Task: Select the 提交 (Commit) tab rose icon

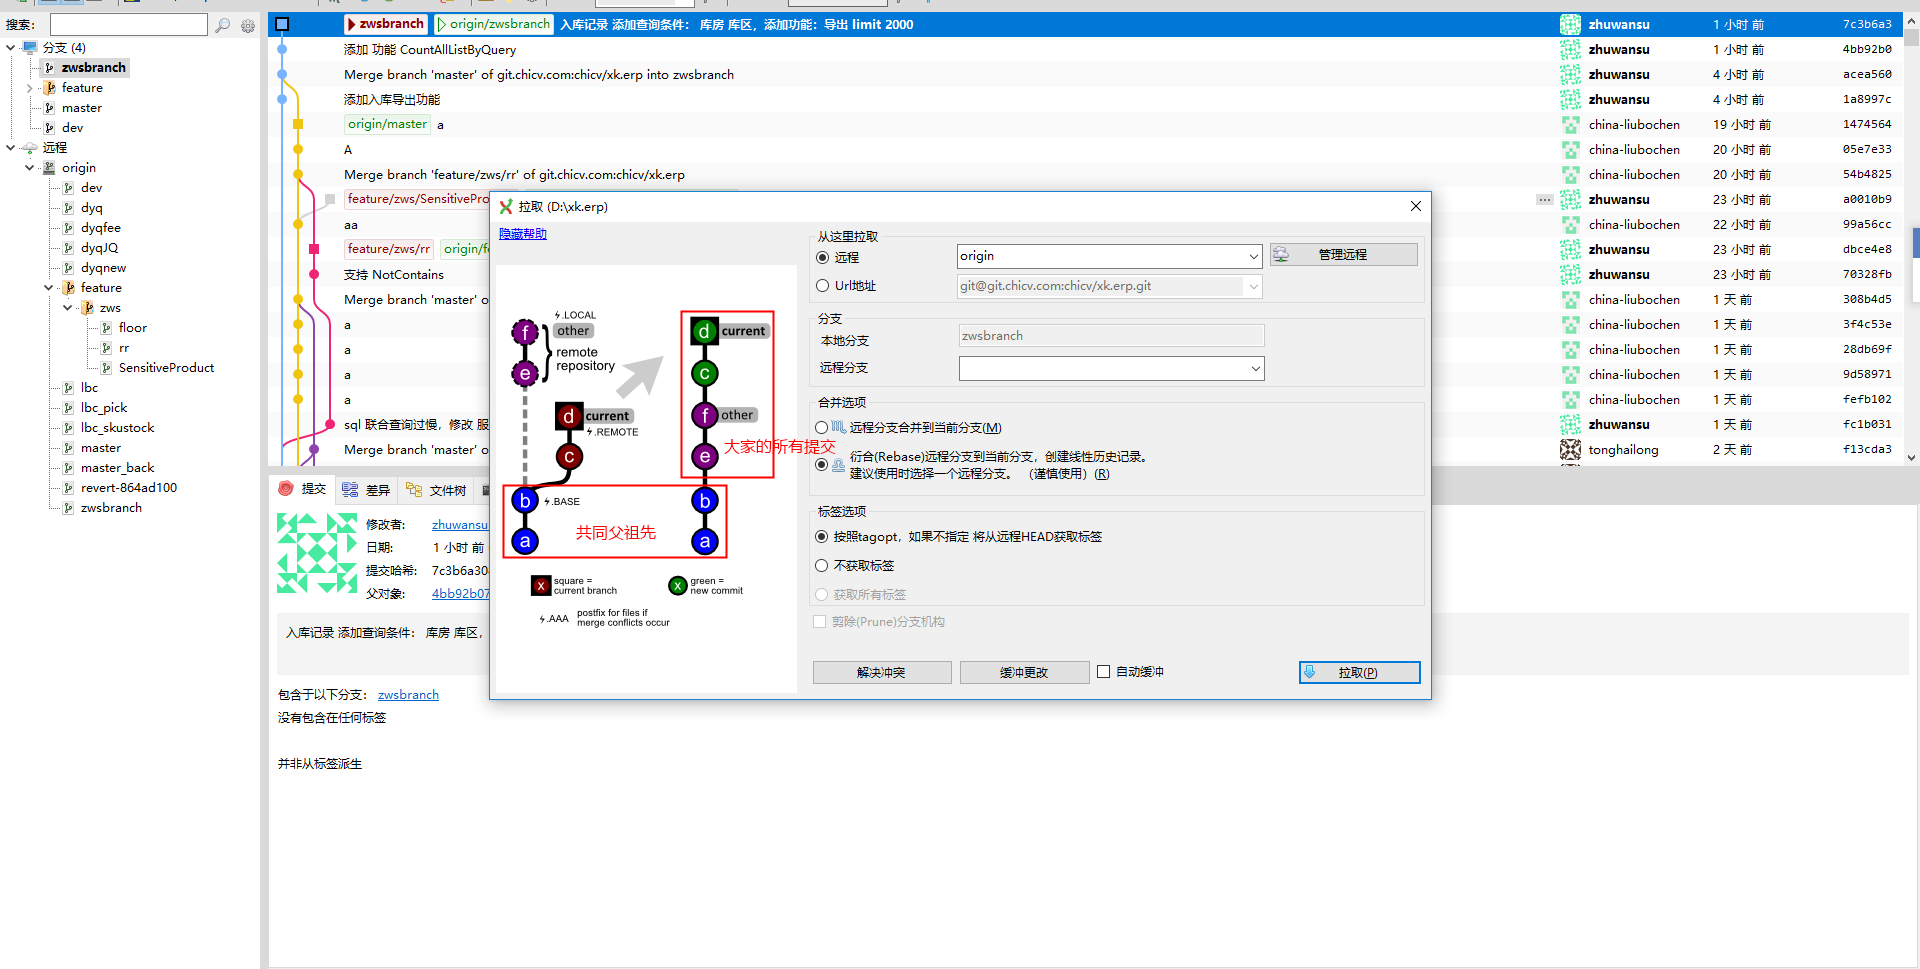Action: (x=286, y=489)
